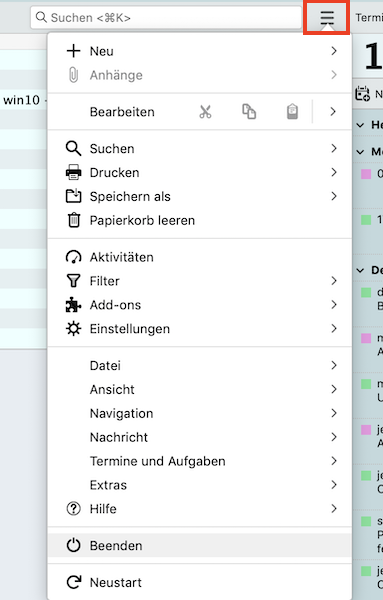Select Termine und Aufgaben menu item
Screen dimensions: 383x600
pyautogui.click(x=200, y=461)
